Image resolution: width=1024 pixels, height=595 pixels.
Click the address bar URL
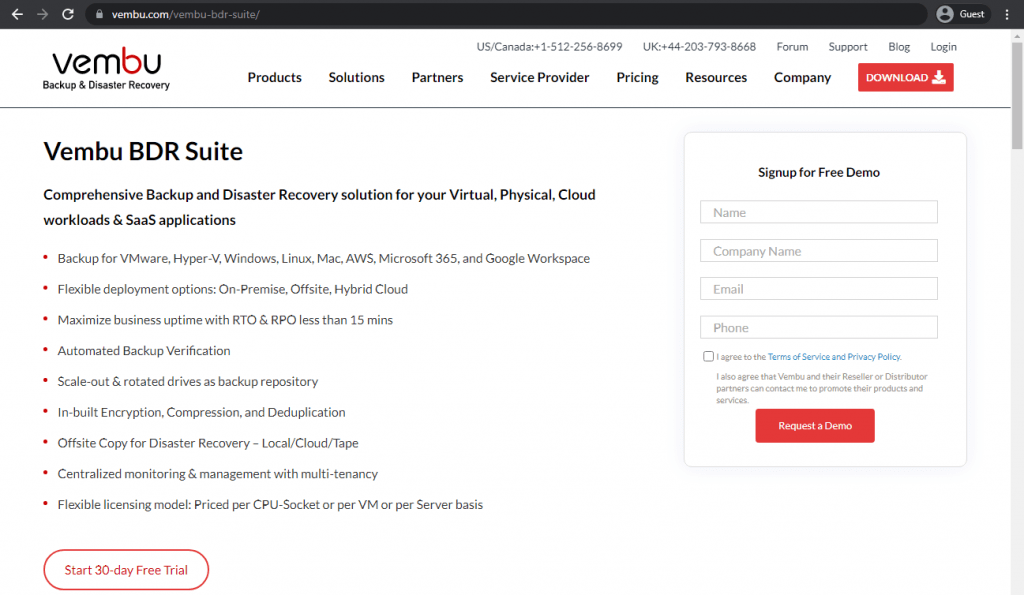(x=185, y=14)
